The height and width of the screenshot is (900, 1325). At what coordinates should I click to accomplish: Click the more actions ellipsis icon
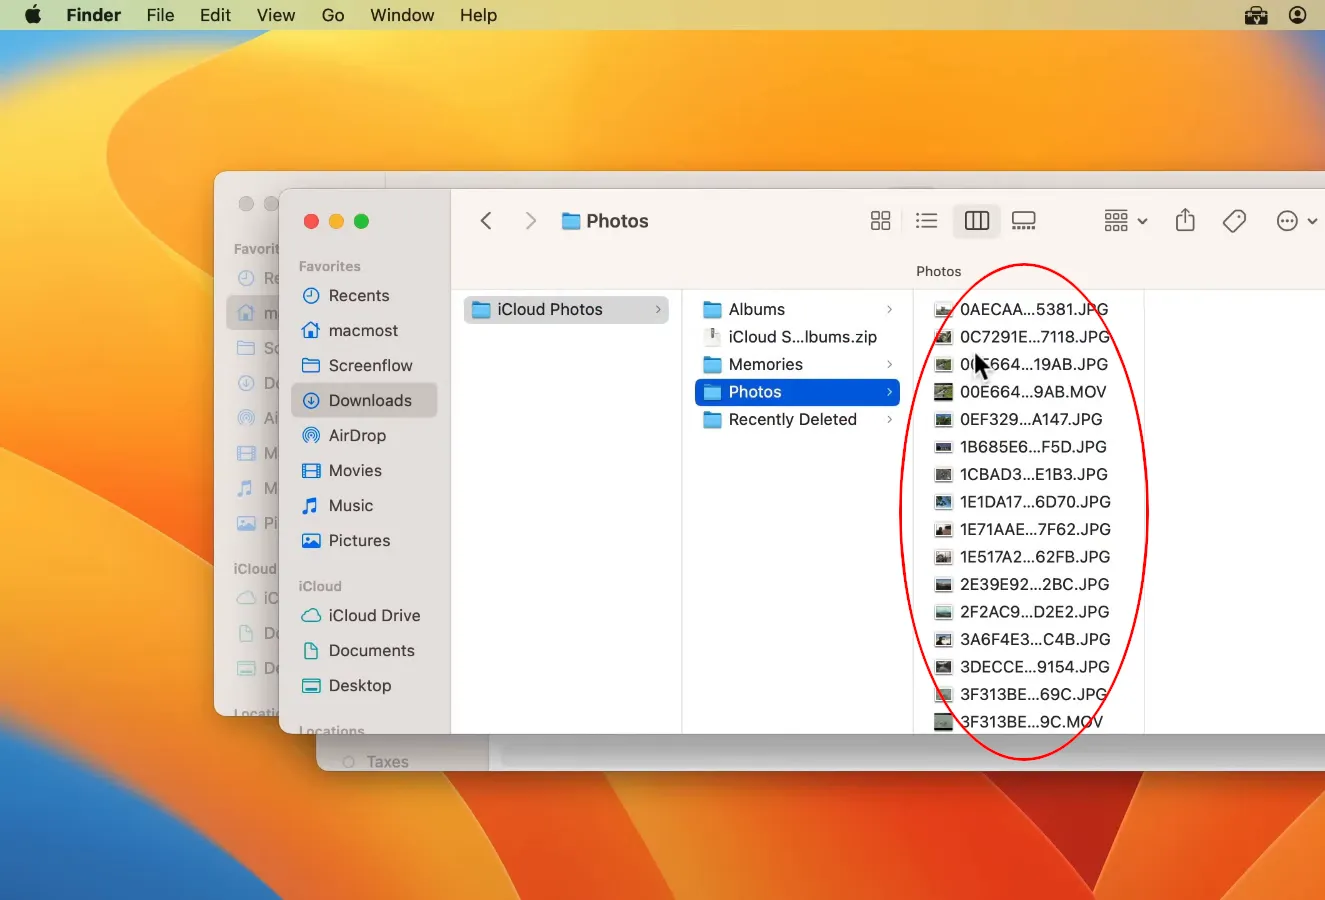[1286, 220]
